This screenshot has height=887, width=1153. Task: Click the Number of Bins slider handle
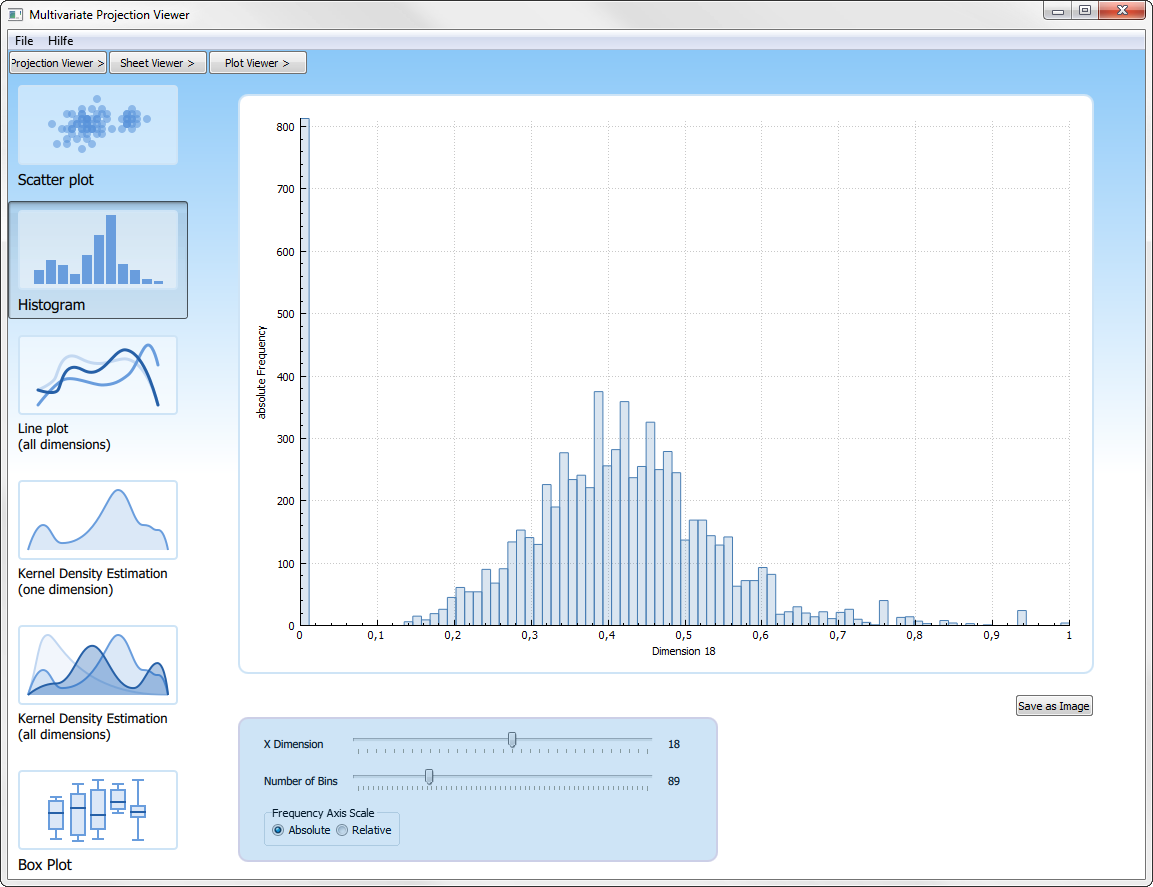pos(429,776)
